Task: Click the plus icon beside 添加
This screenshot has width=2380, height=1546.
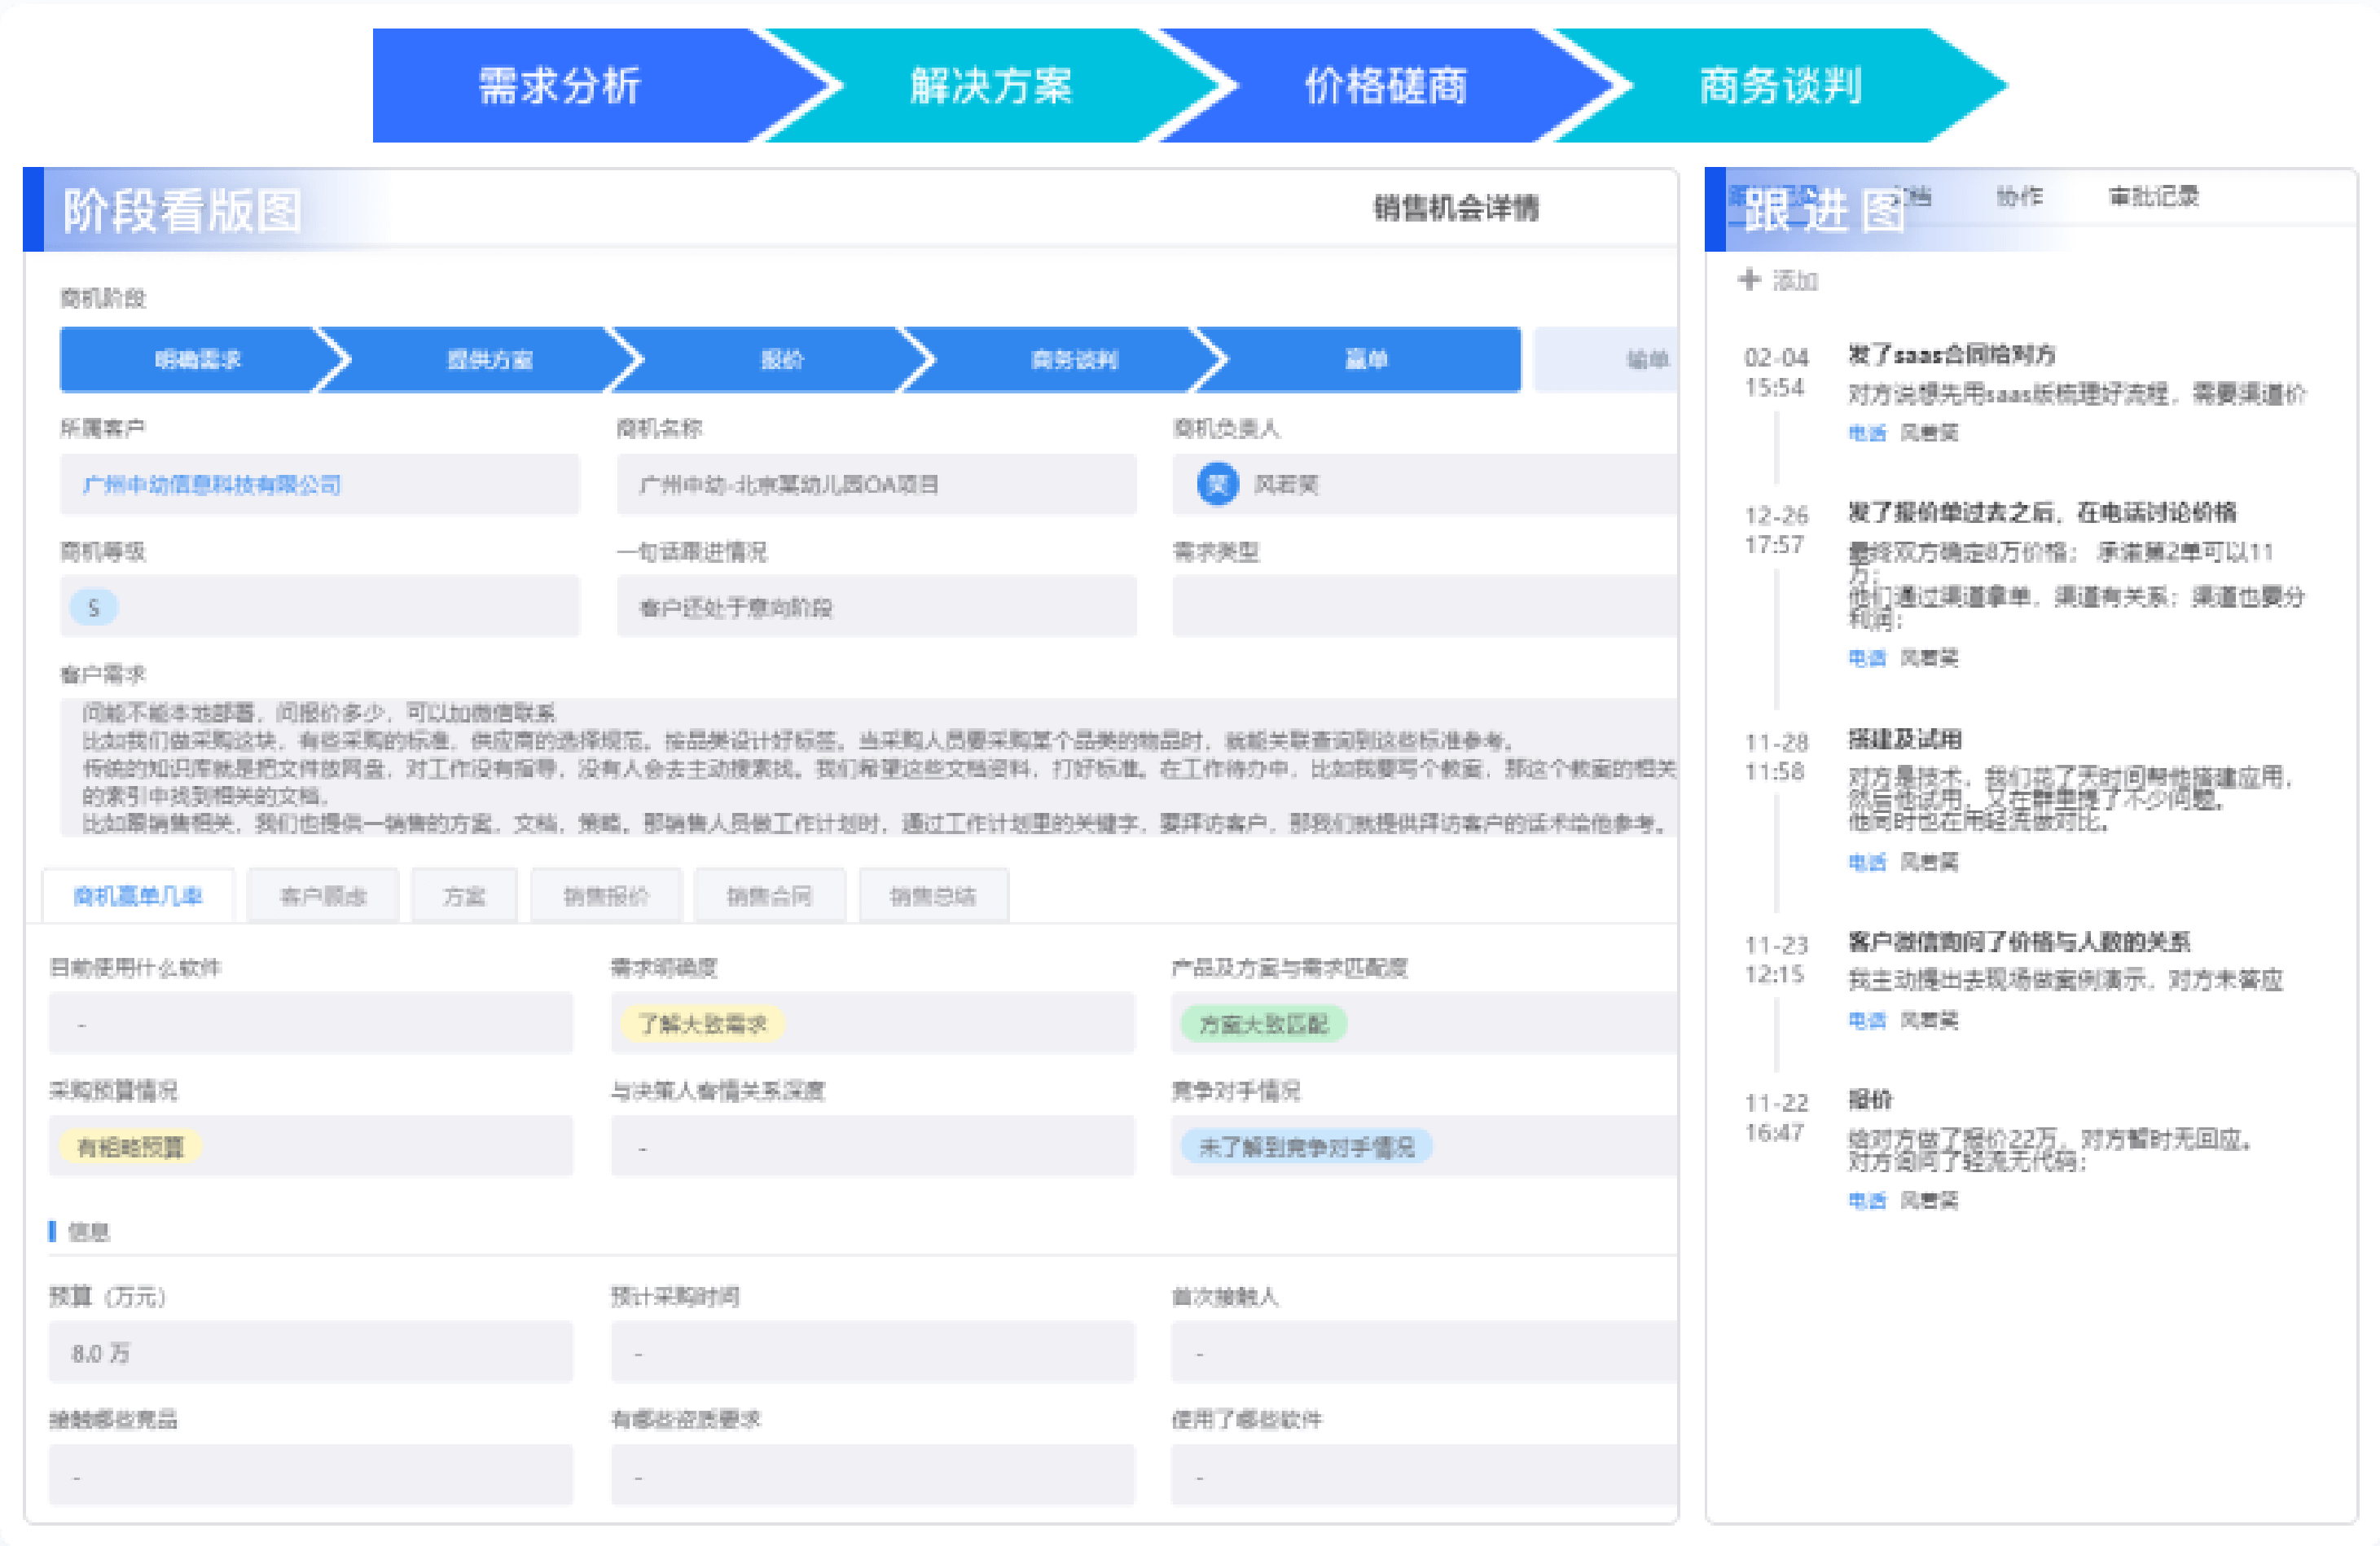Action: [1749, 280]
